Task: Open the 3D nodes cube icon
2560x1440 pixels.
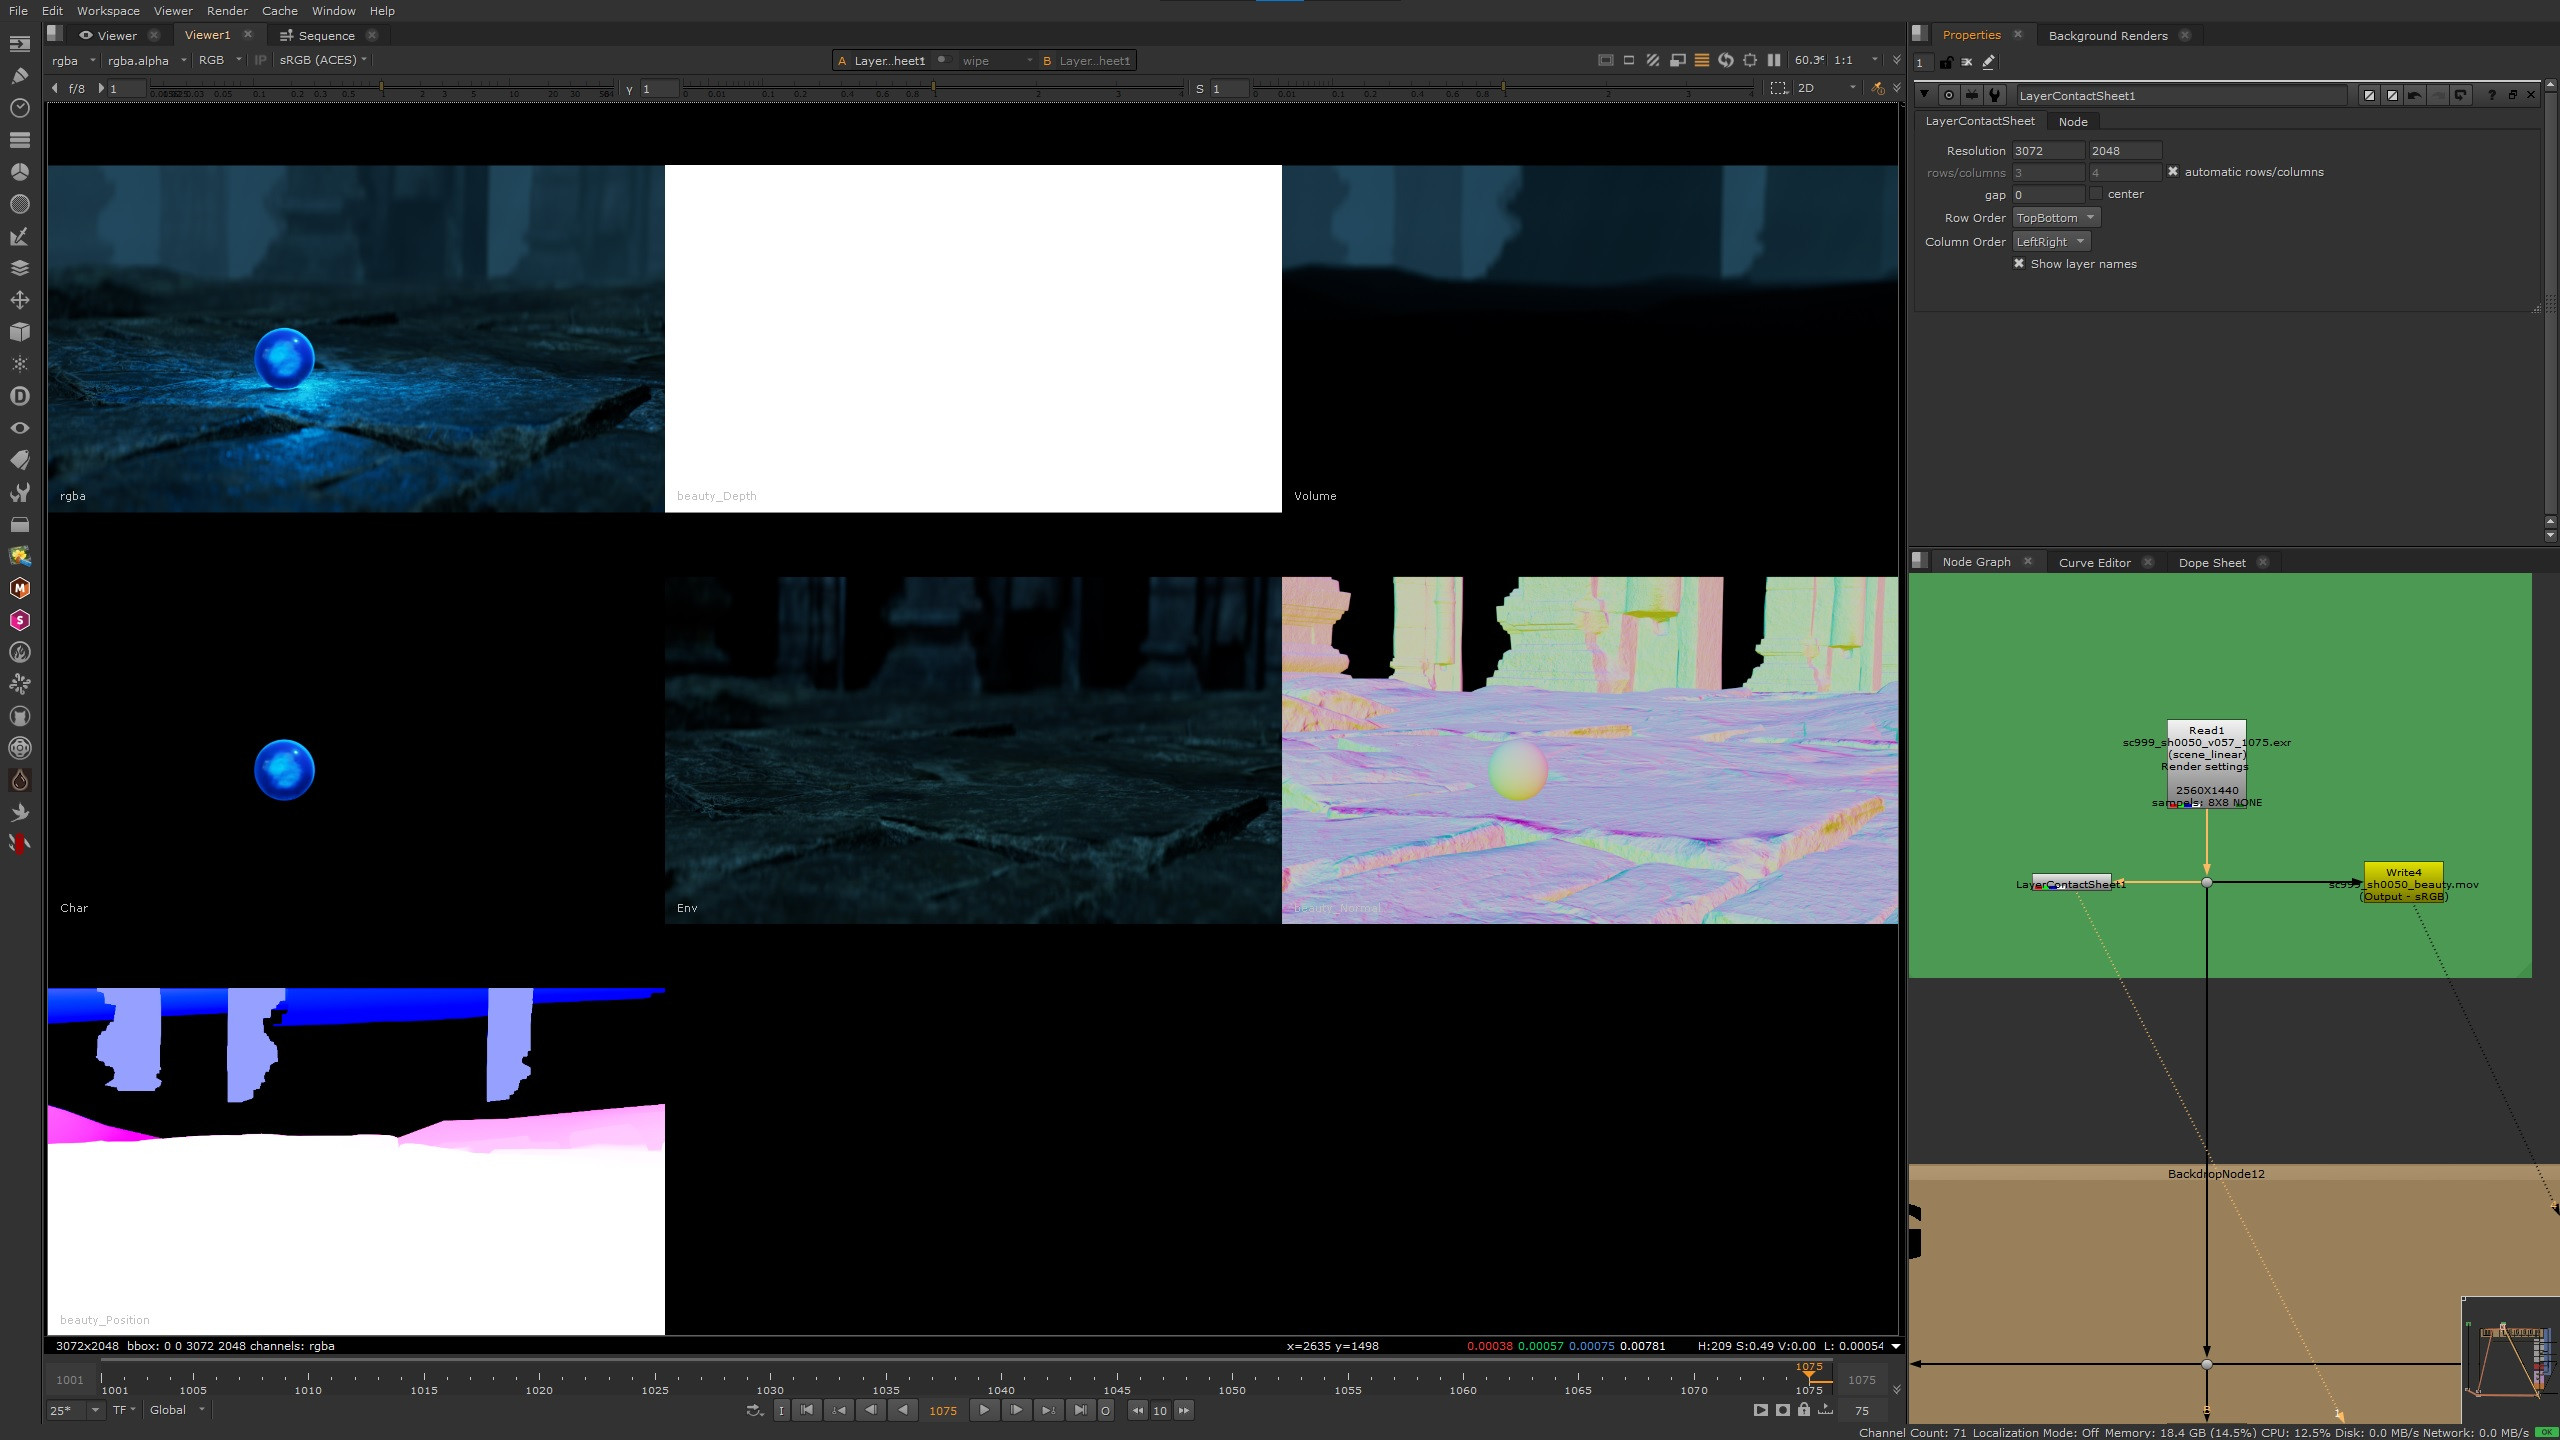Action: click(x=19, y=332)
